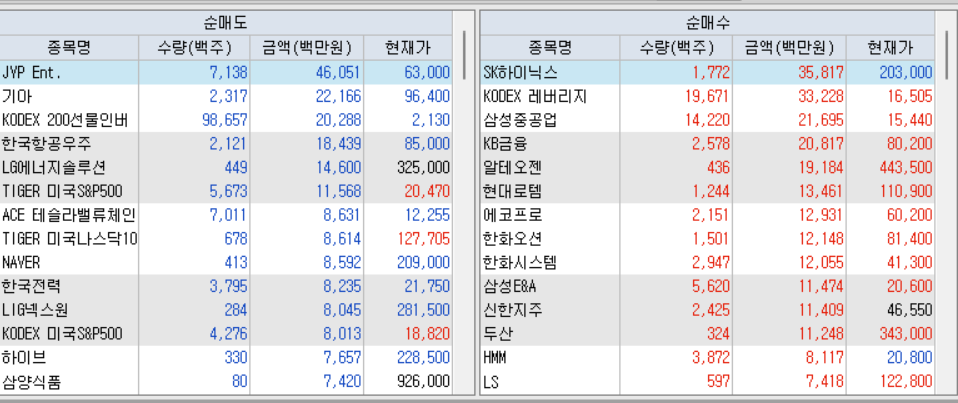Select the NAVER row
The height and width of the screenshot is (403, 958).
(226, 263)
